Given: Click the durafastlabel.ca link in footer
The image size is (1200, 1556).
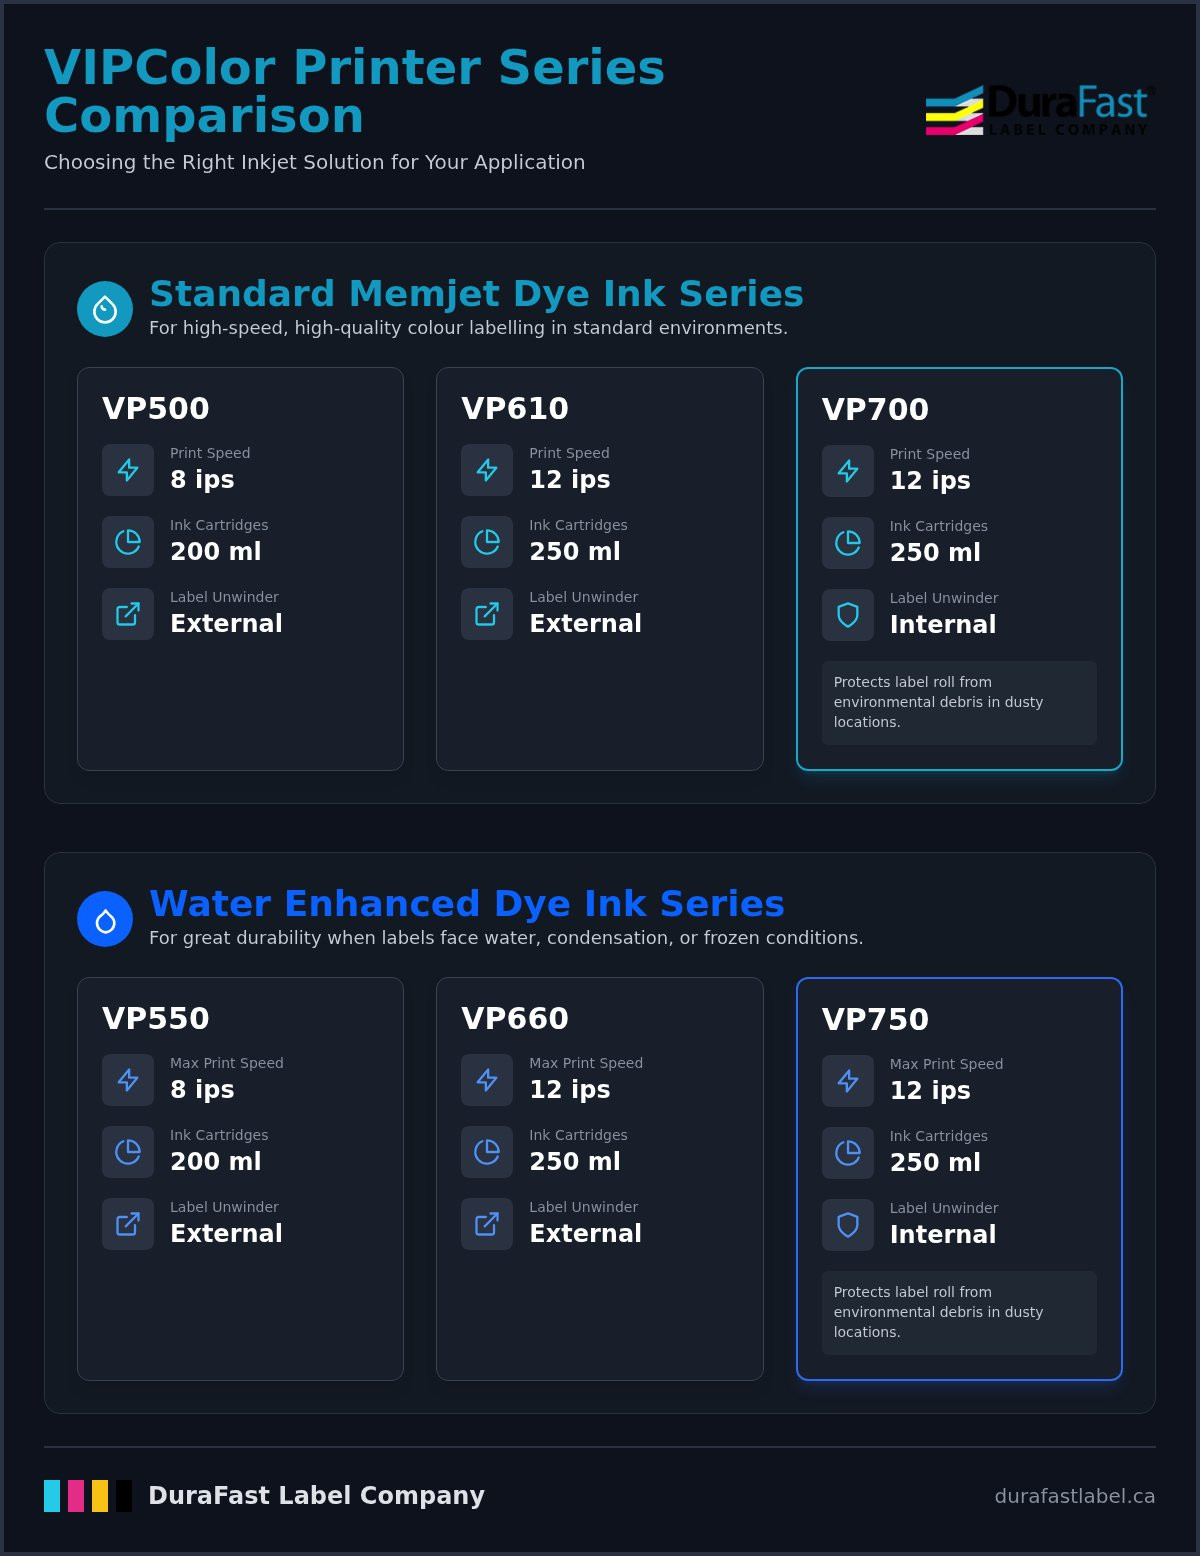Looking at the screenshot, I should coord(1075,1496).
